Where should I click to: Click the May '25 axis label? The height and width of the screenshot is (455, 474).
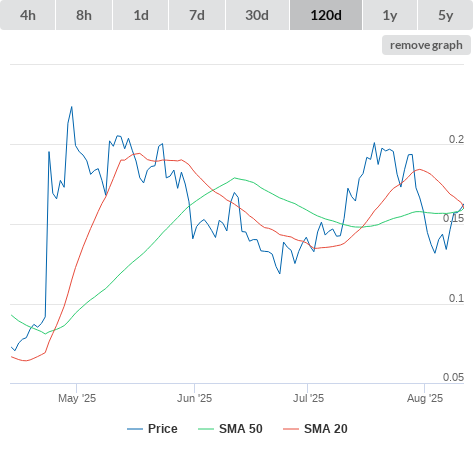click(77, 398)
